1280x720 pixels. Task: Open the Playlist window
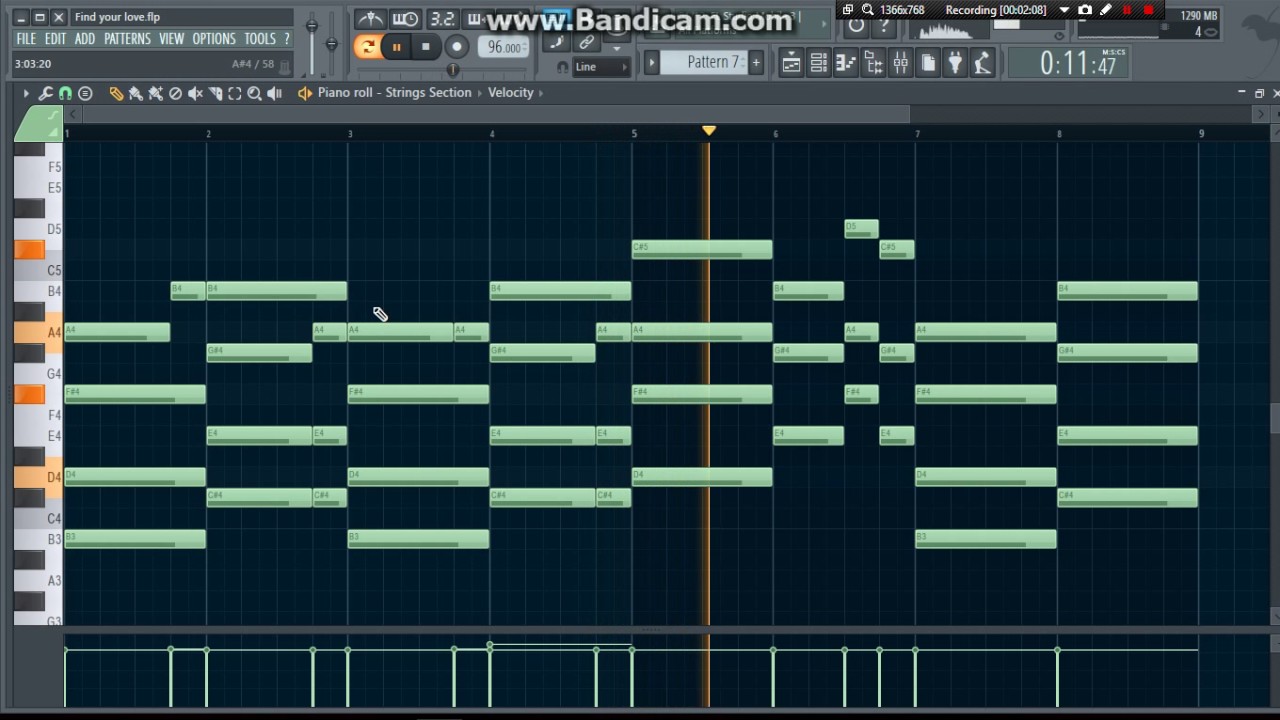pyautogui.click(x=791, y=64)
